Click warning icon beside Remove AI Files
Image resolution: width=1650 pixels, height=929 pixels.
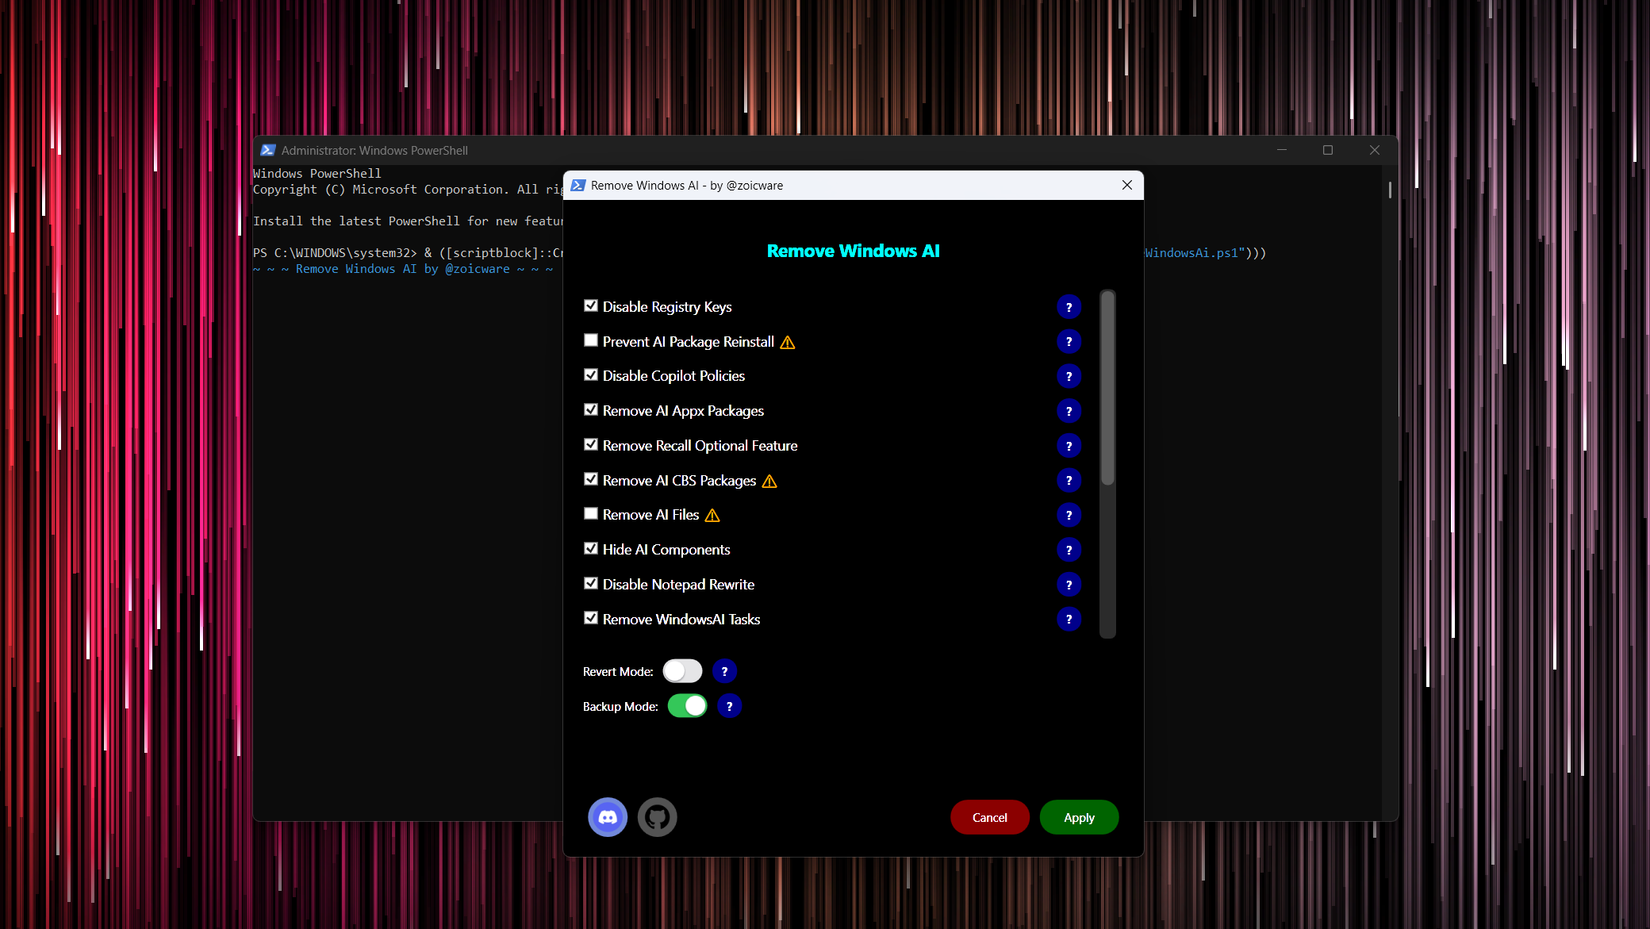point(712,515)
